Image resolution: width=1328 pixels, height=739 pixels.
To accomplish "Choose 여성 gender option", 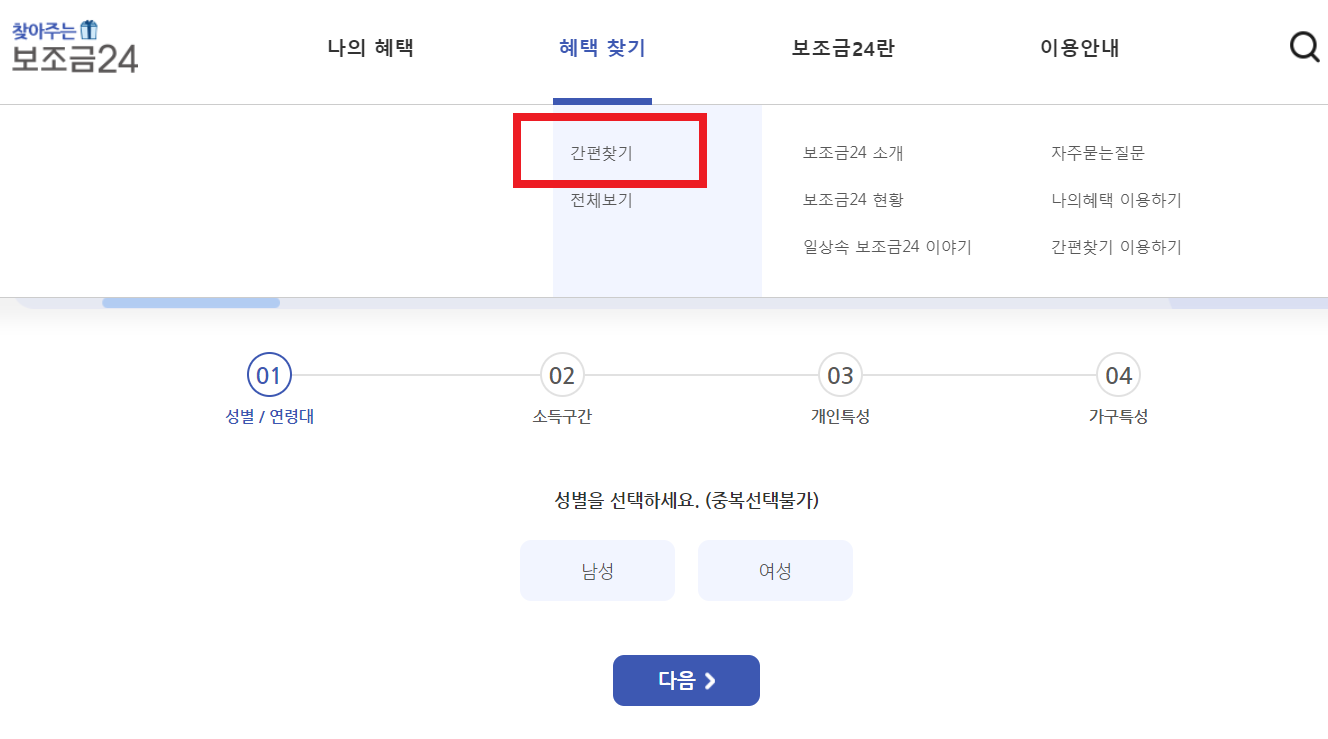I will pos(775,571).
